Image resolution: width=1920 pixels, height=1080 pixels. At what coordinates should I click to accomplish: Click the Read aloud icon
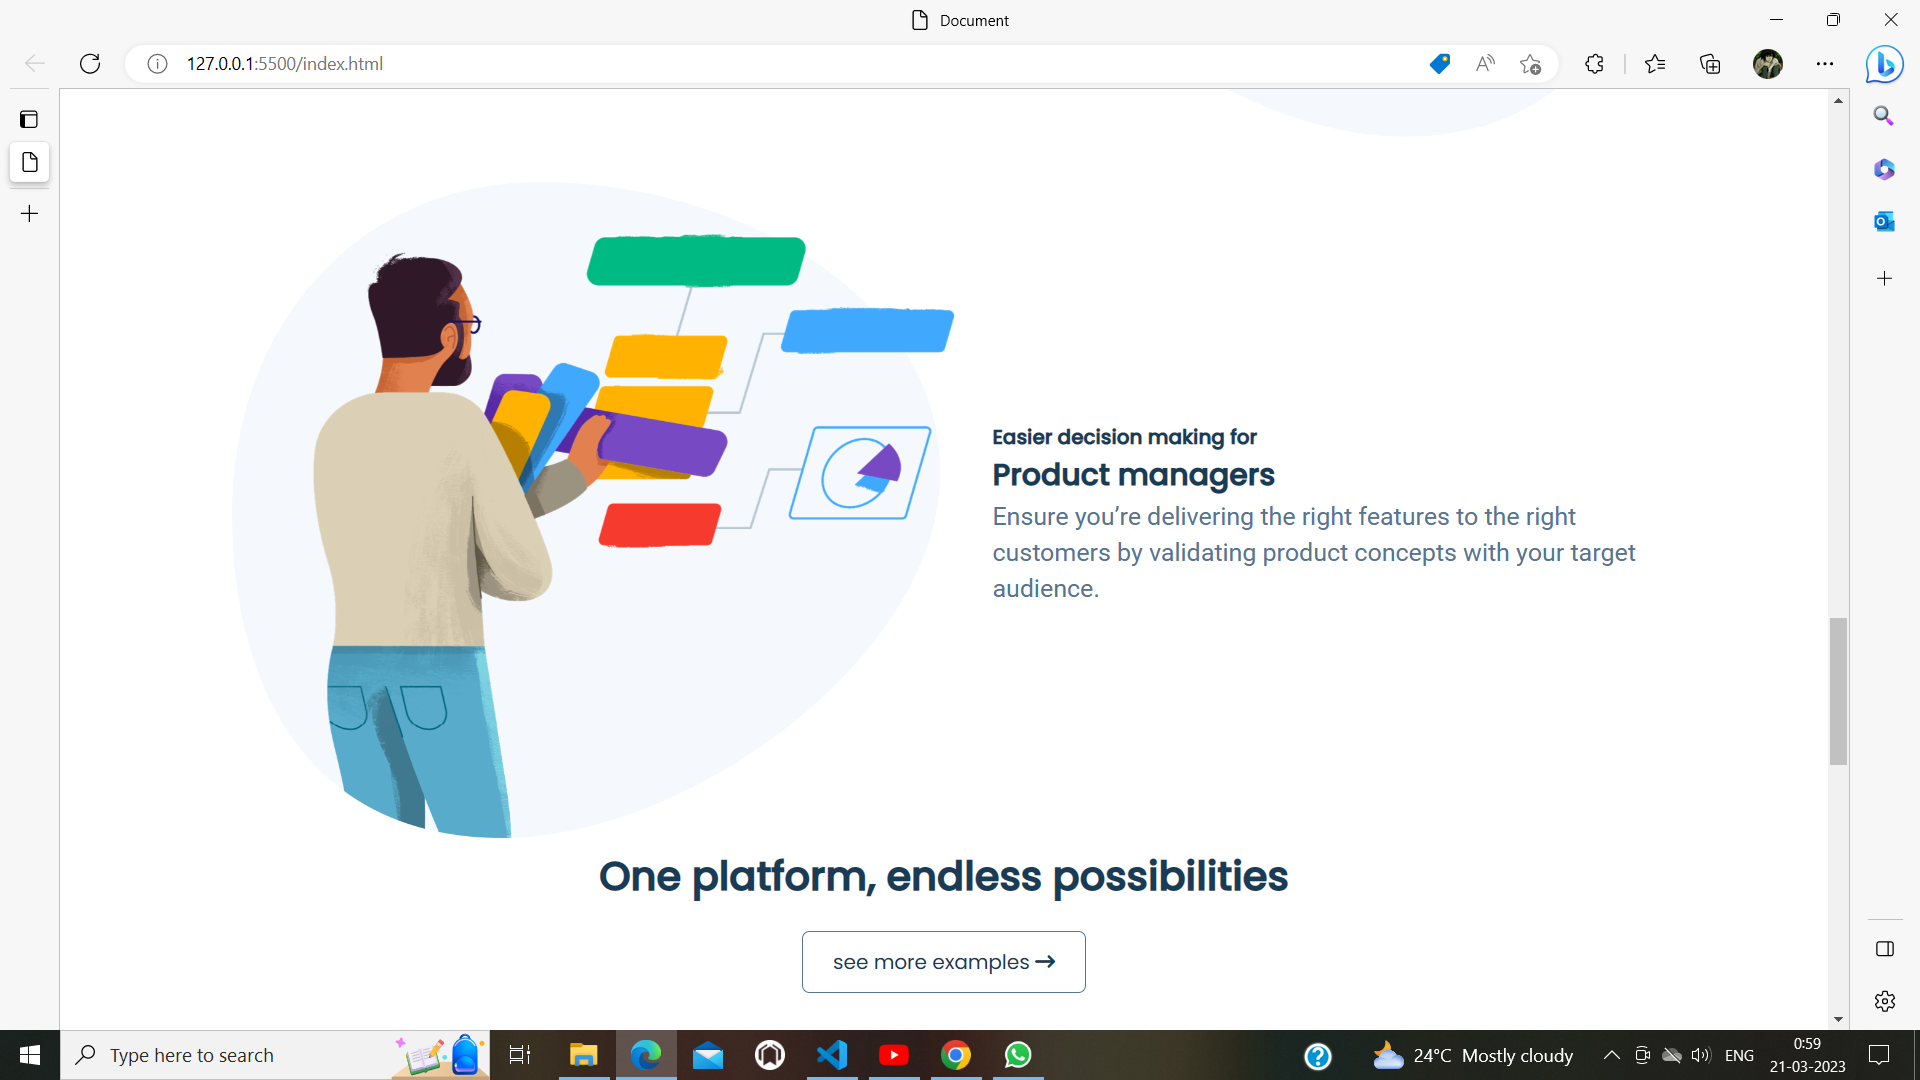point(1485,64)
